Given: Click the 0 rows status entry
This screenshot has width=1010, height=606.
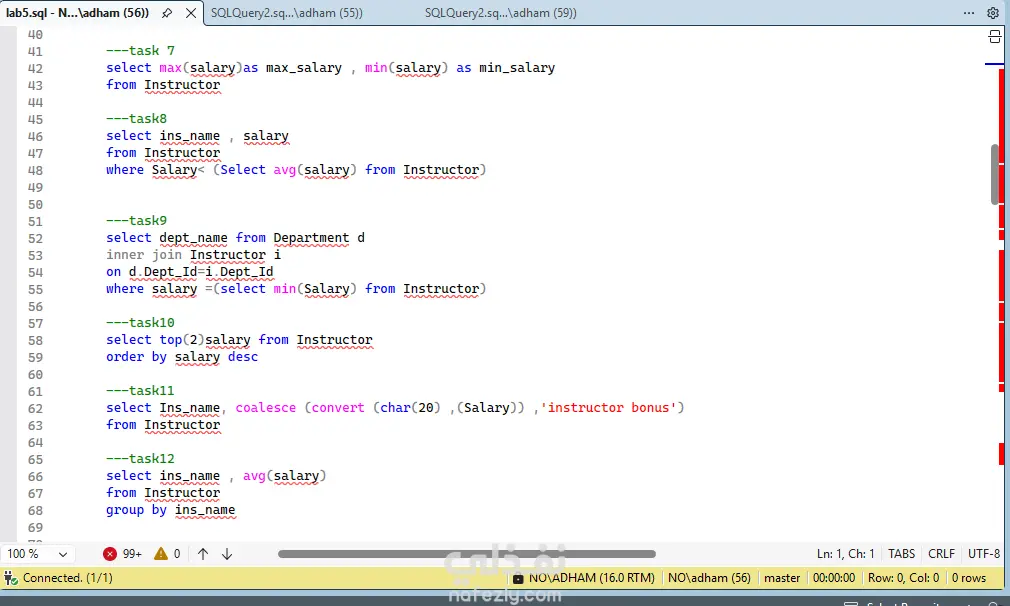Looking at the screenshot, I should pyautogui.click(x=969, y=578).
